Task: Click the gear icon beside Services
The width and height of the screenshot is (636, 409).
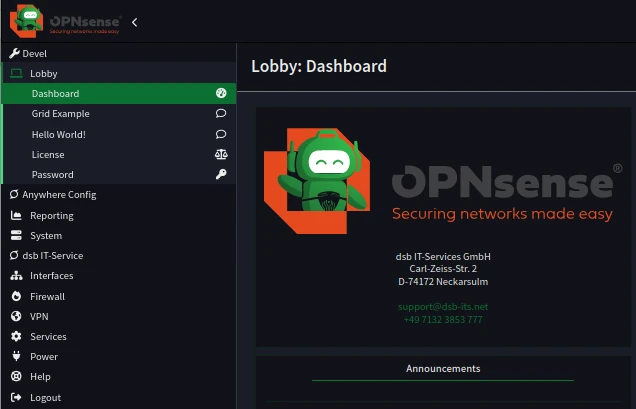Action: 16,336
